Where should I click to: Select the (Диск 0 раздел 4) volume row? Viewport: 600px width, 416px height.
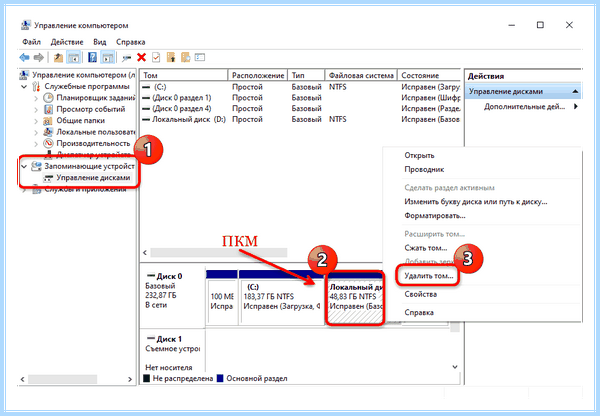[x=301, y=108]
